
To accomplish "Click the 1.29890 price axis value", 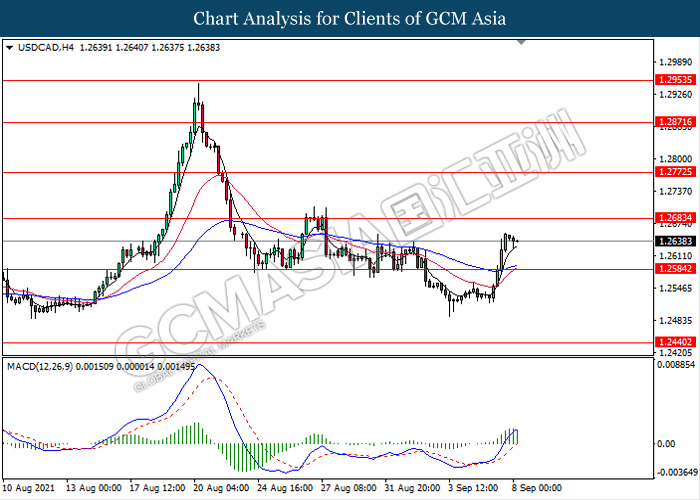I will 676,62.
